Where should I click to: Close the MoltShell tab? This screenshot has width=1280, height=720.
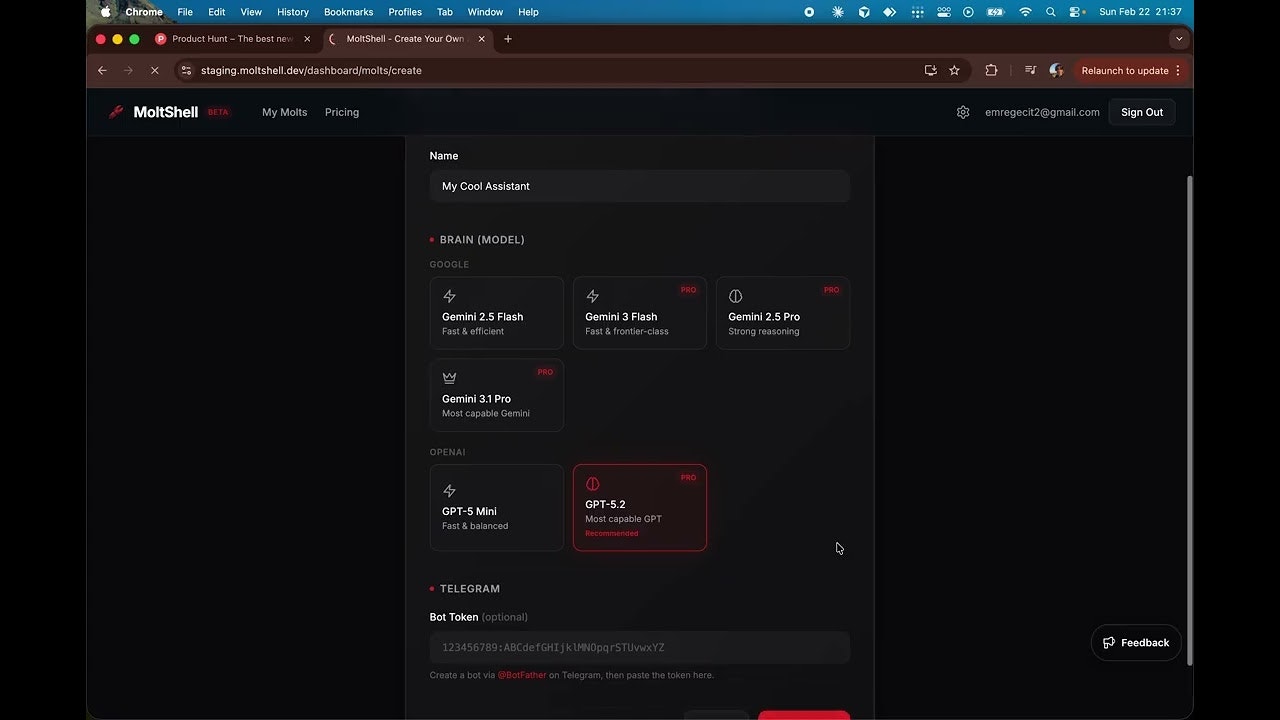click(x=481, y=39)
